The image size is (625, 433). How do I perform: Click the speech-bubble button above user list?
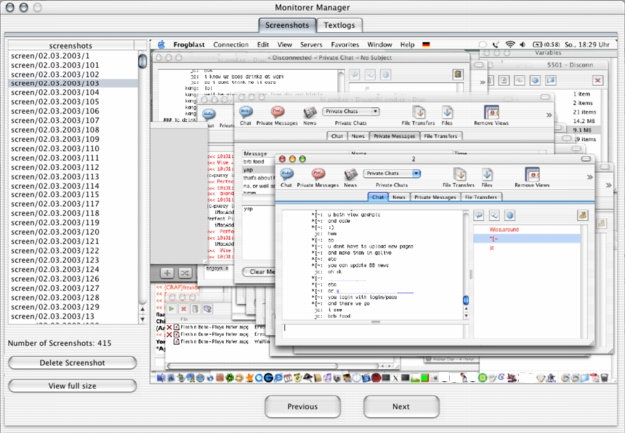pyautogui.click(x=479, y=216)
